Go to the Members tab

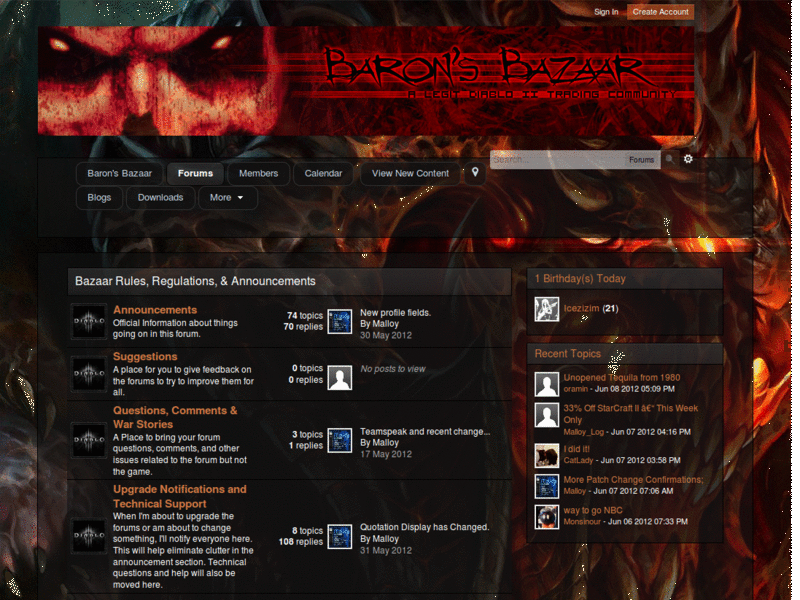click(x=259, y=173)
